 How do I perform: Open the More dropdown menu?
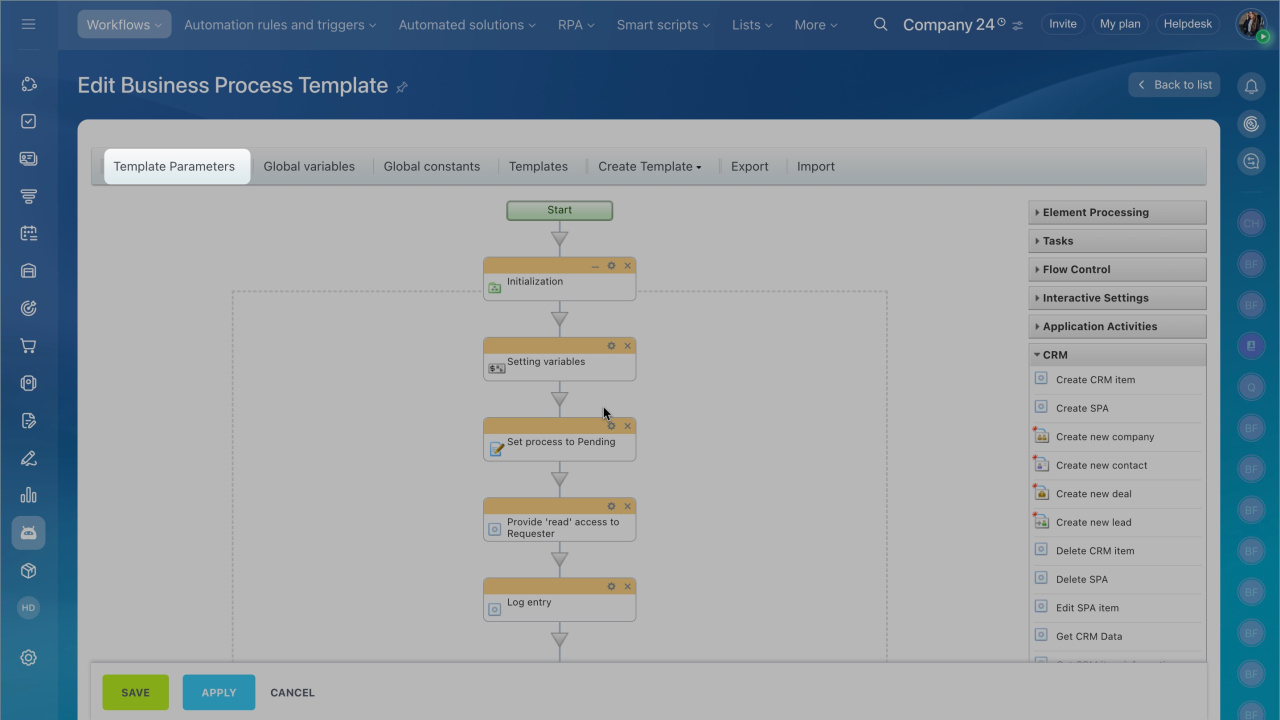coord(816,24)
